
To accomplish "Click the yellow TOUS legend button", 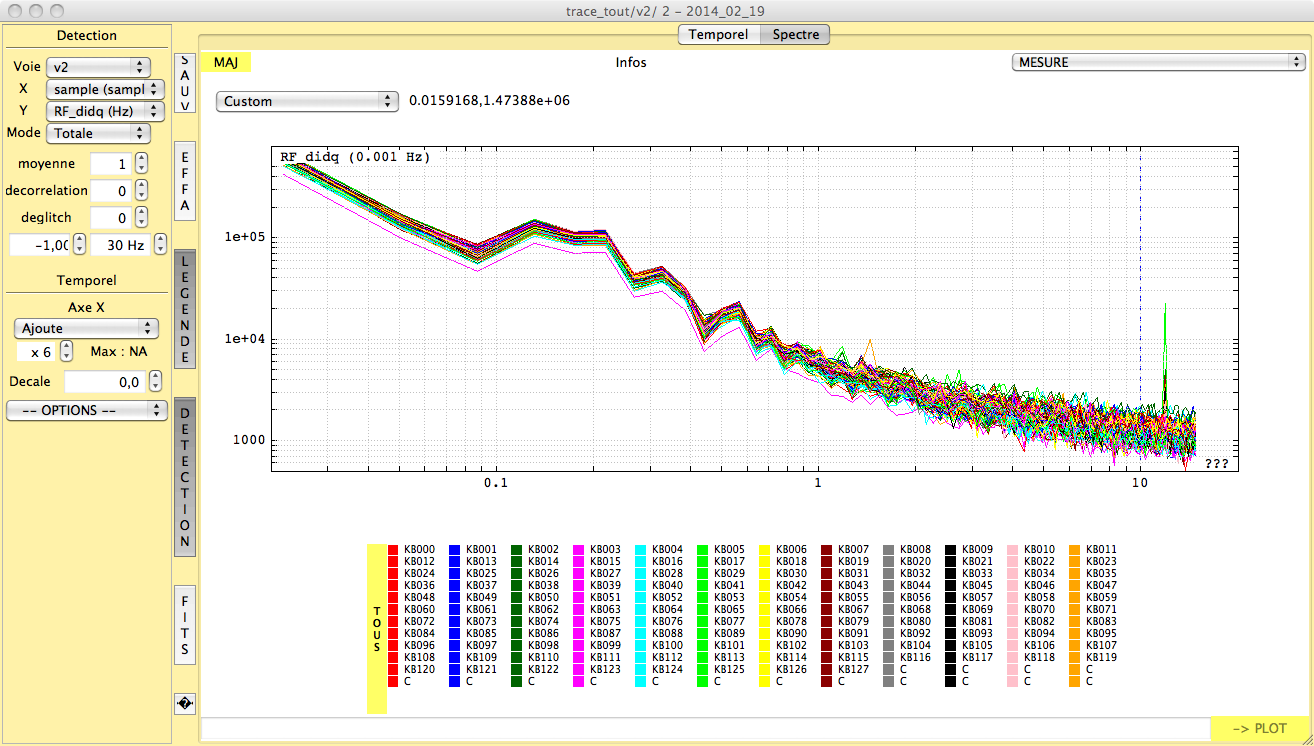I will (x=377, y=628).
